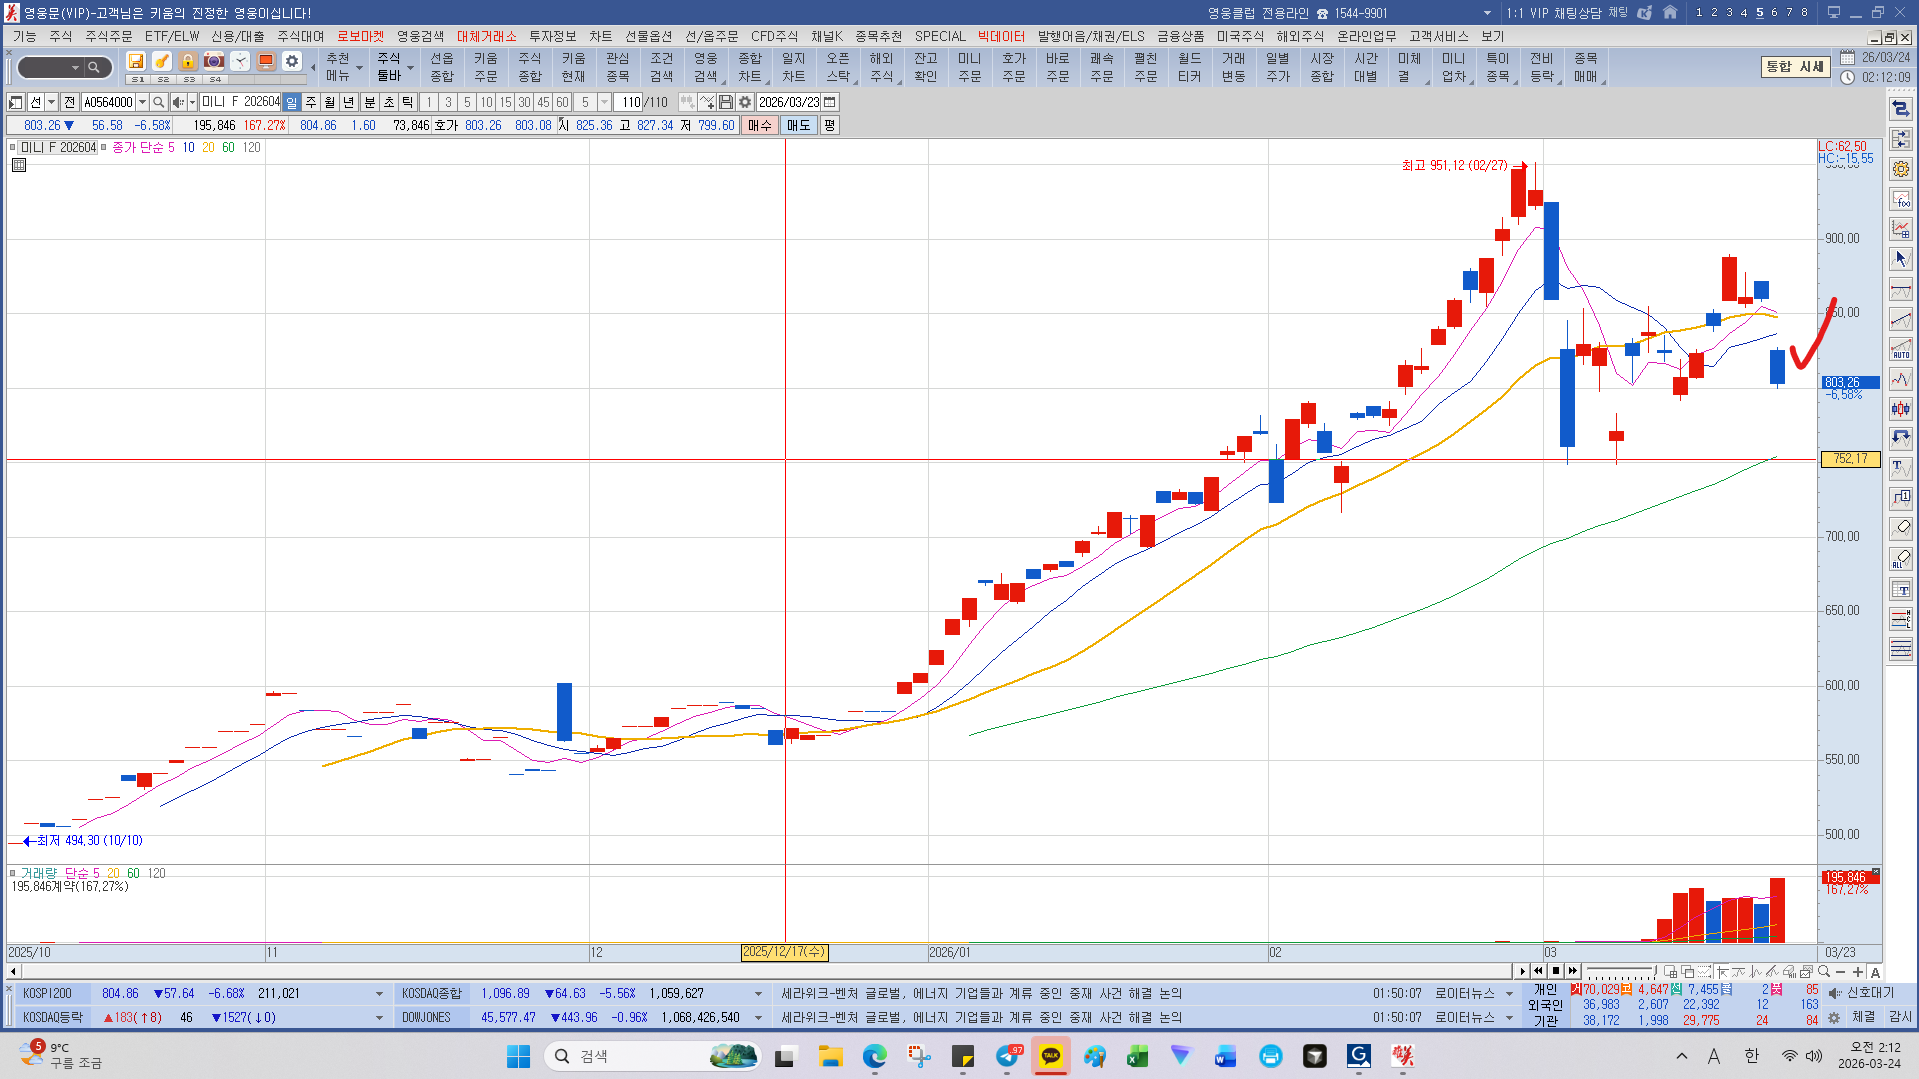Open the 차트 menu

pos(600,36)
